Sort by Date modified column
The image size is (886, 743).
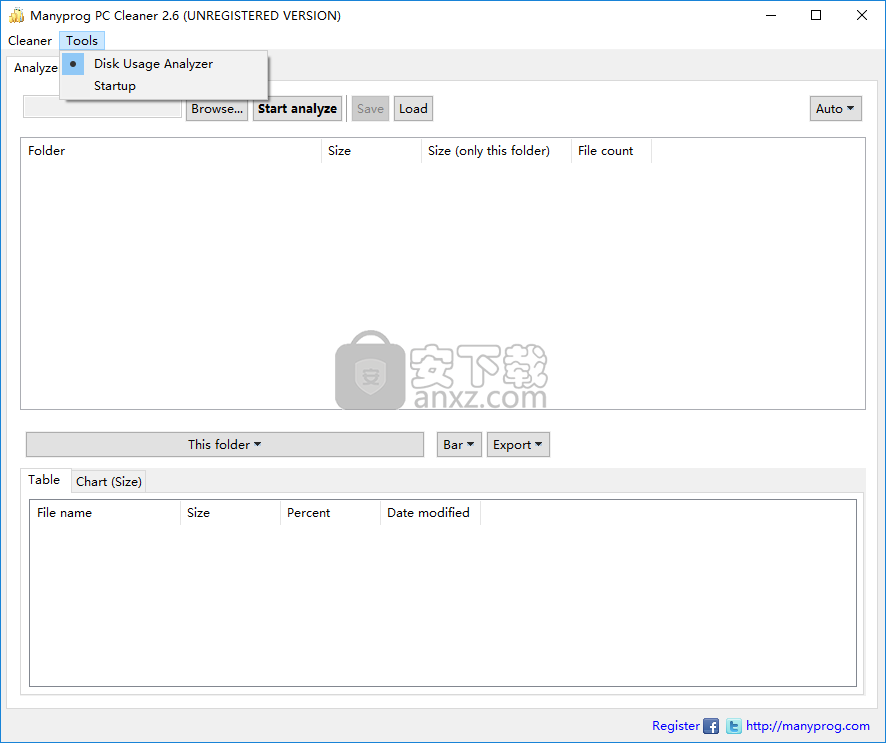(430, 513)
